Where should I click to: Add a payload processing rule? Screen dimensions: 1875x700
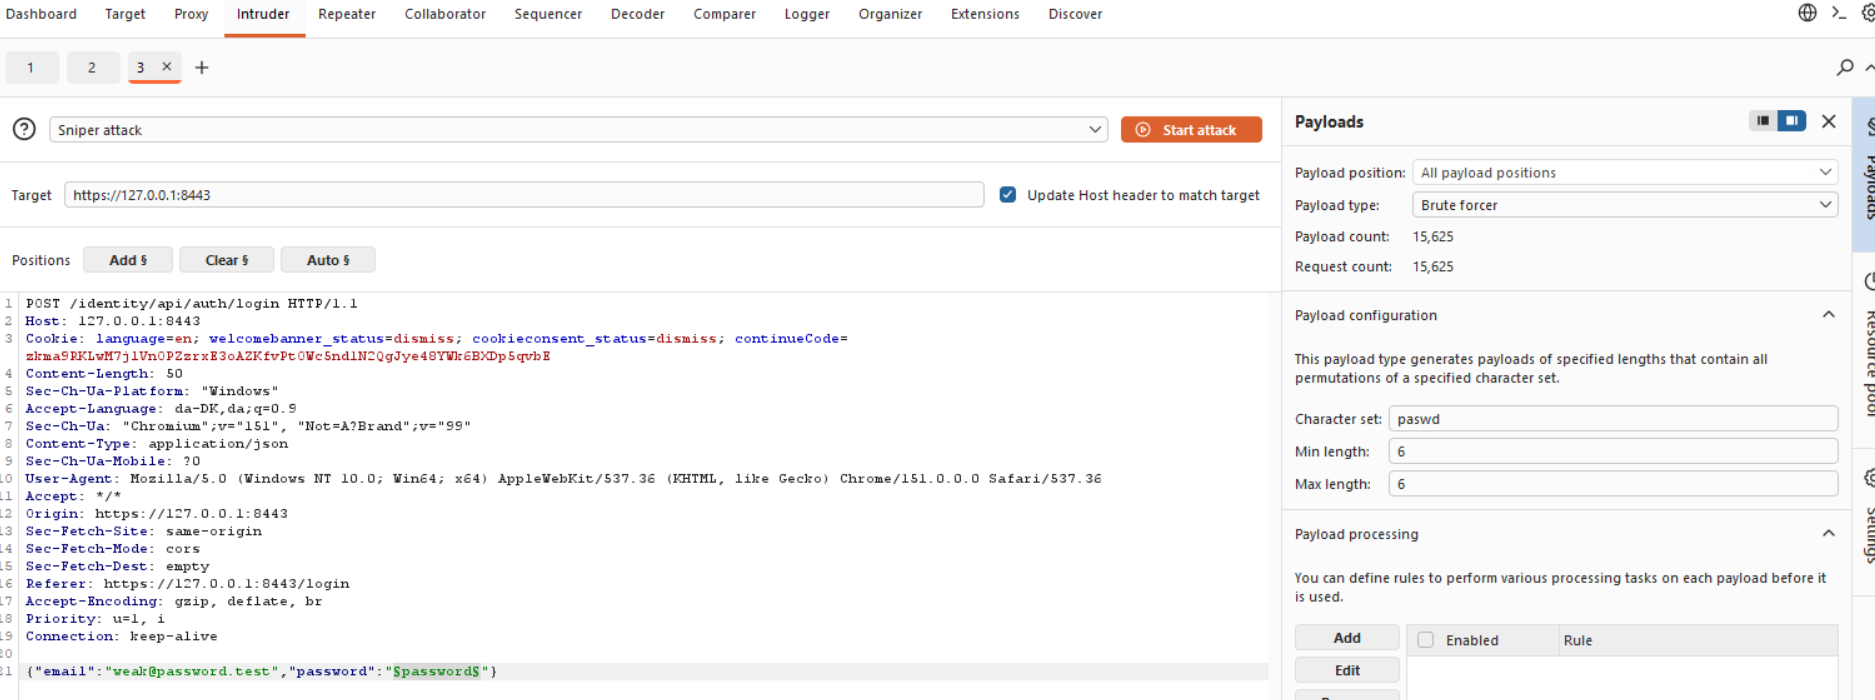1347,638
